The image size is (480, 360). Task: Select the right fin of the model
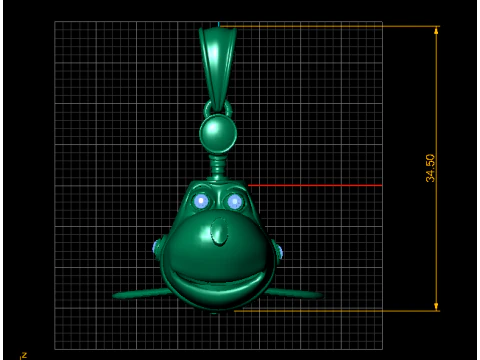click(294, 293)
